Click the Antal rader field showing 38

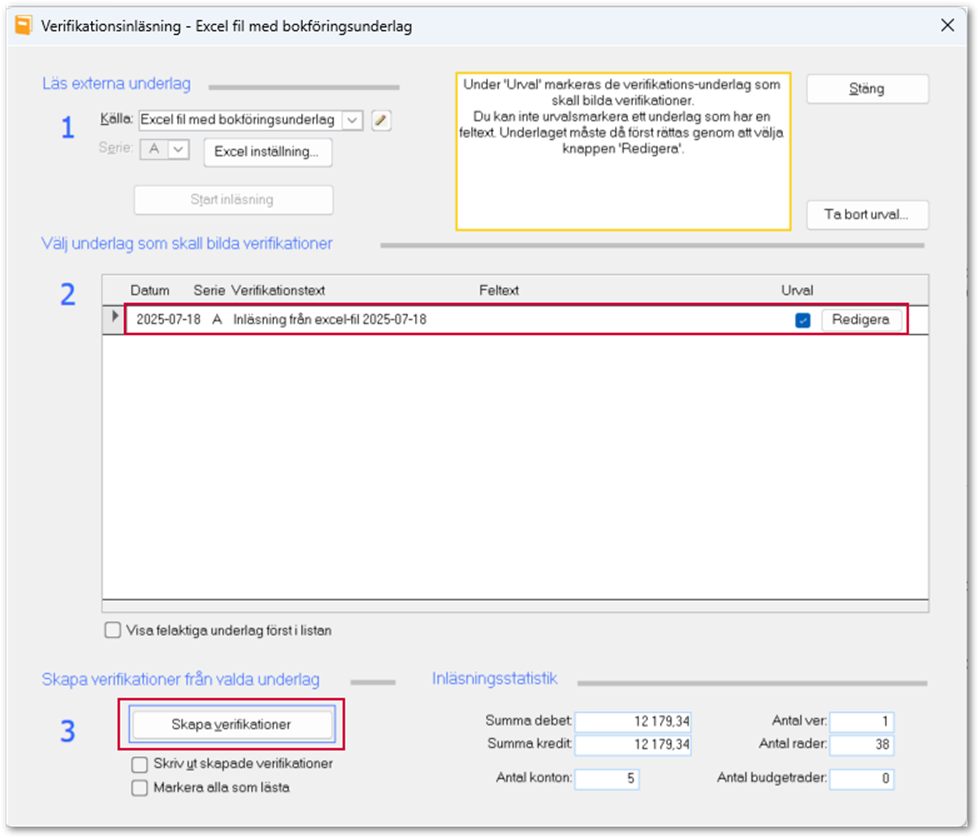click(x=862, y=744)
